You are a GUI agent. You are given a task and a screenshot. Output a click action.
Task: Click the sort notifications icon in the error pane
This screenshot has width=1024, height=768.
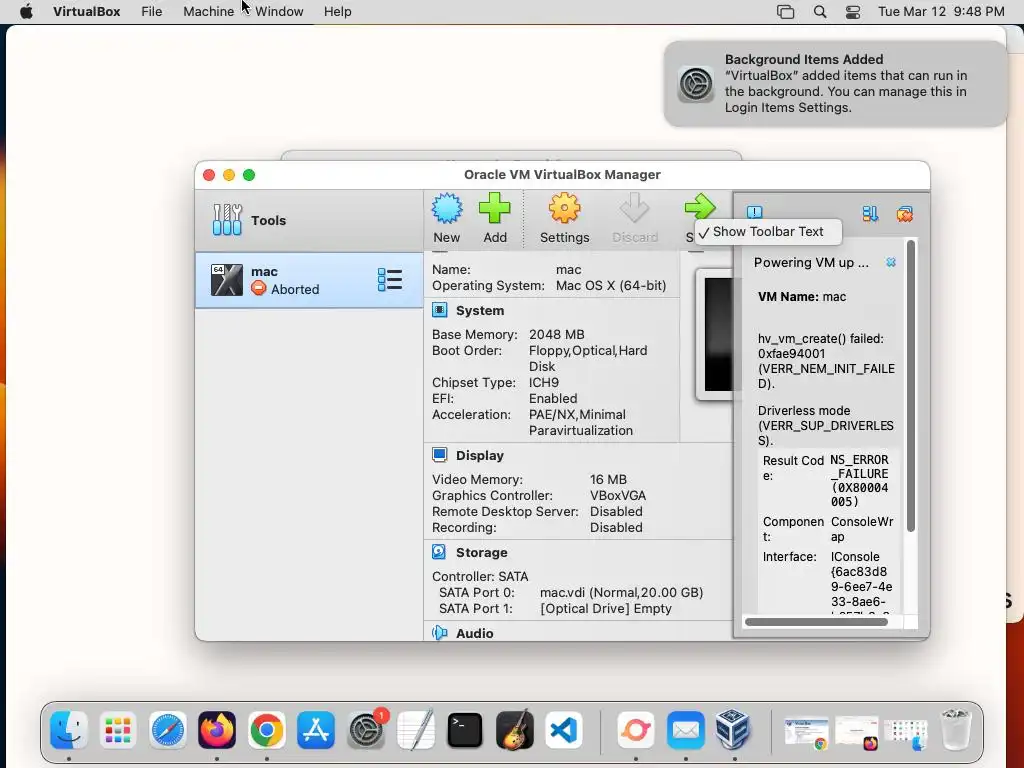[870, 214]
